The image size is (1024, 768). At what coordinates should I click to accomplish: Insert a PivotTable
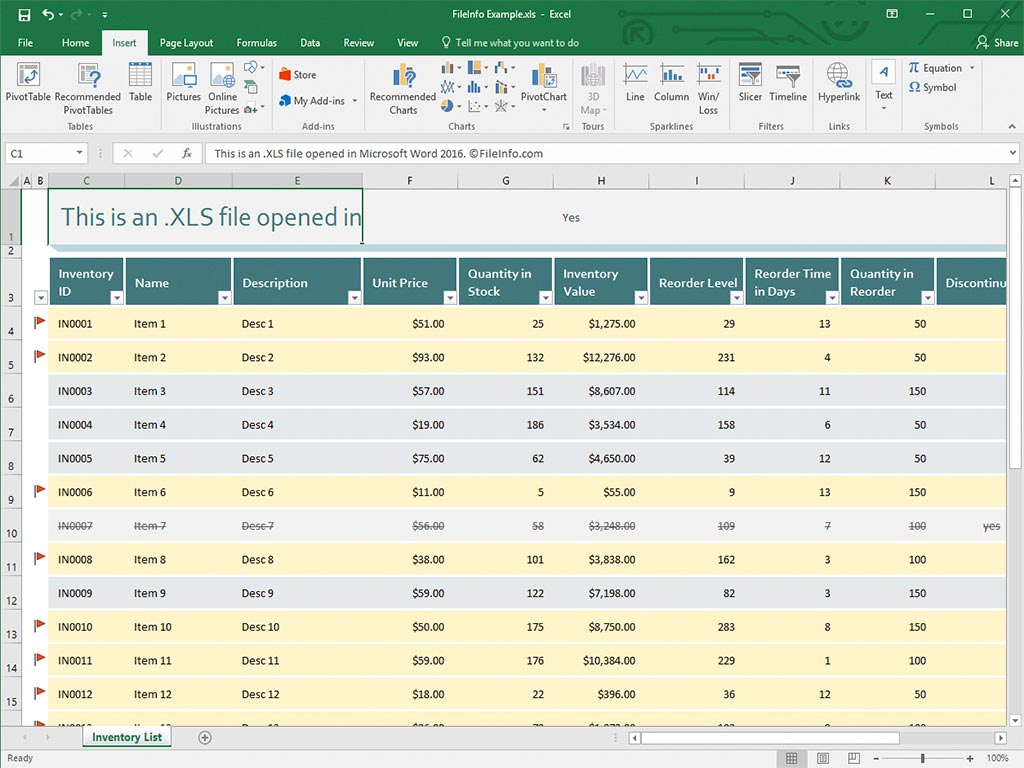[x=27, y=87]
